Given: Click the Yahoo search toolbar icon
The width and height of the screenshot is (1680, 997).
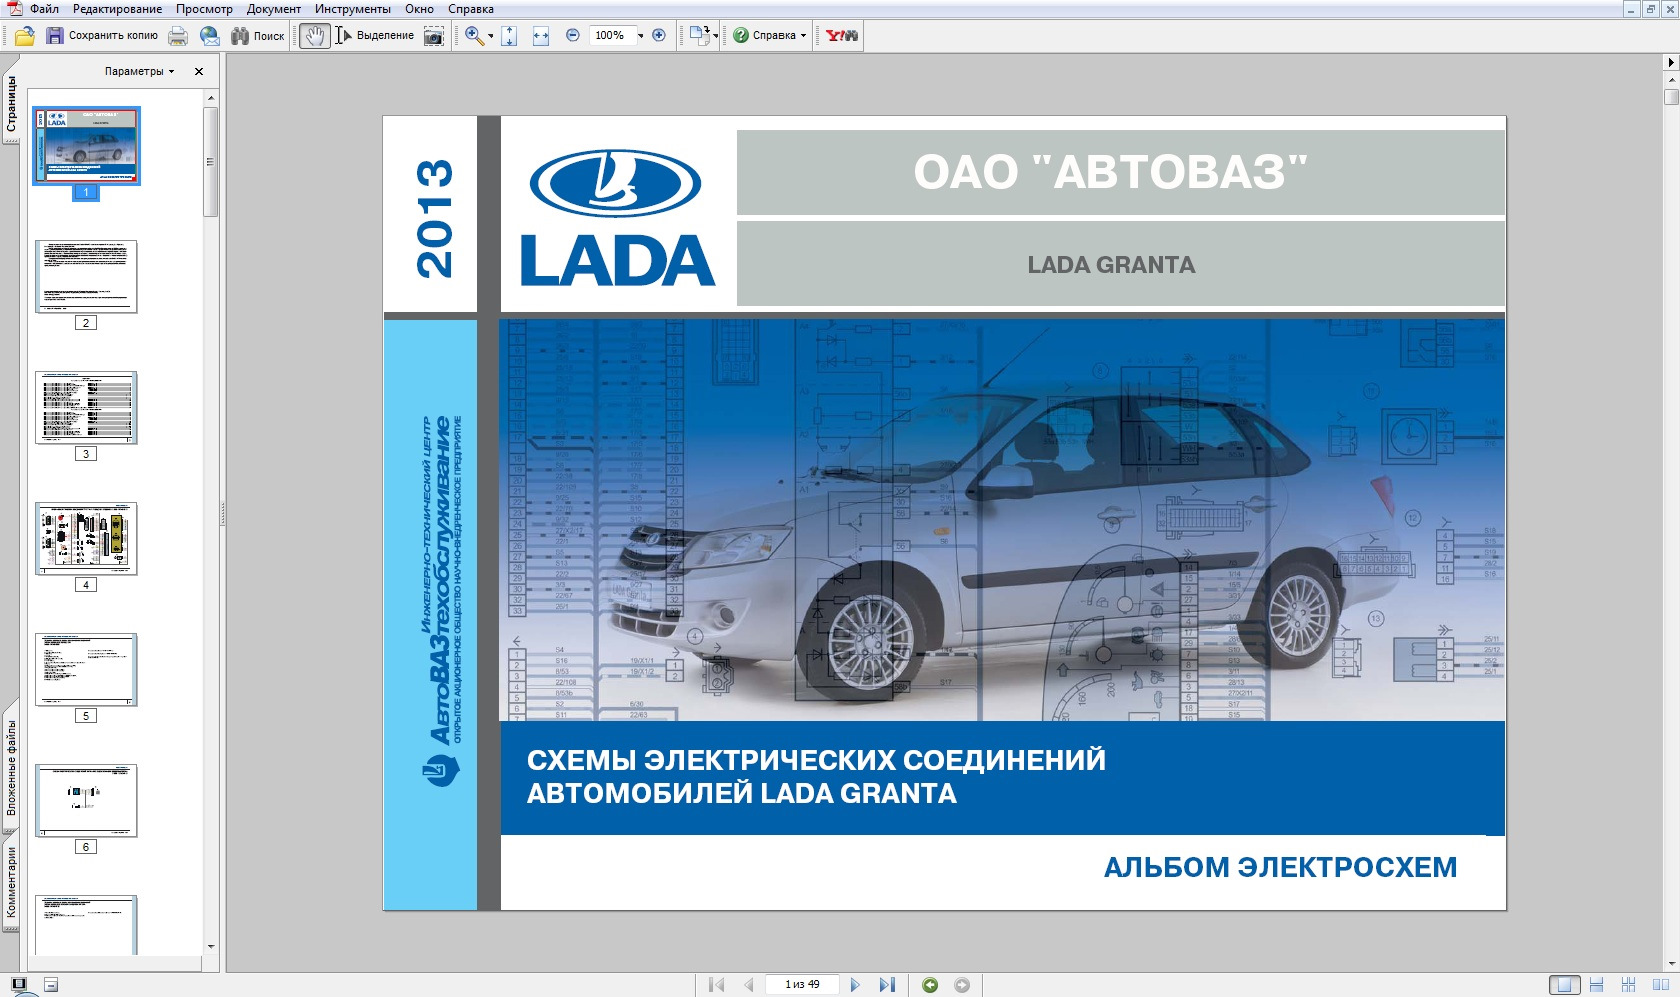Looking at the screenshot, I should tap(842, 36).
